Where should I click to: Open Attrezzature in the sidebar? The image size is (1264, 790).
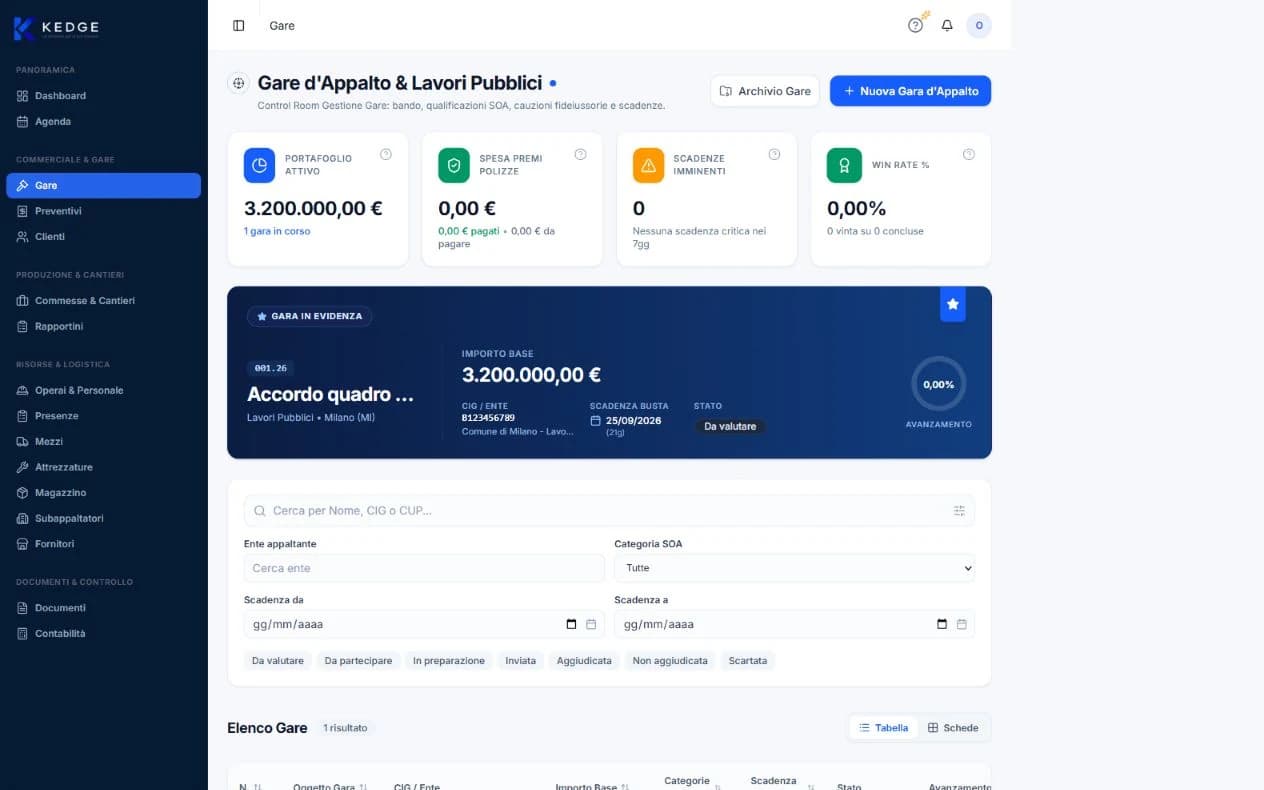(x=103, y=467)
